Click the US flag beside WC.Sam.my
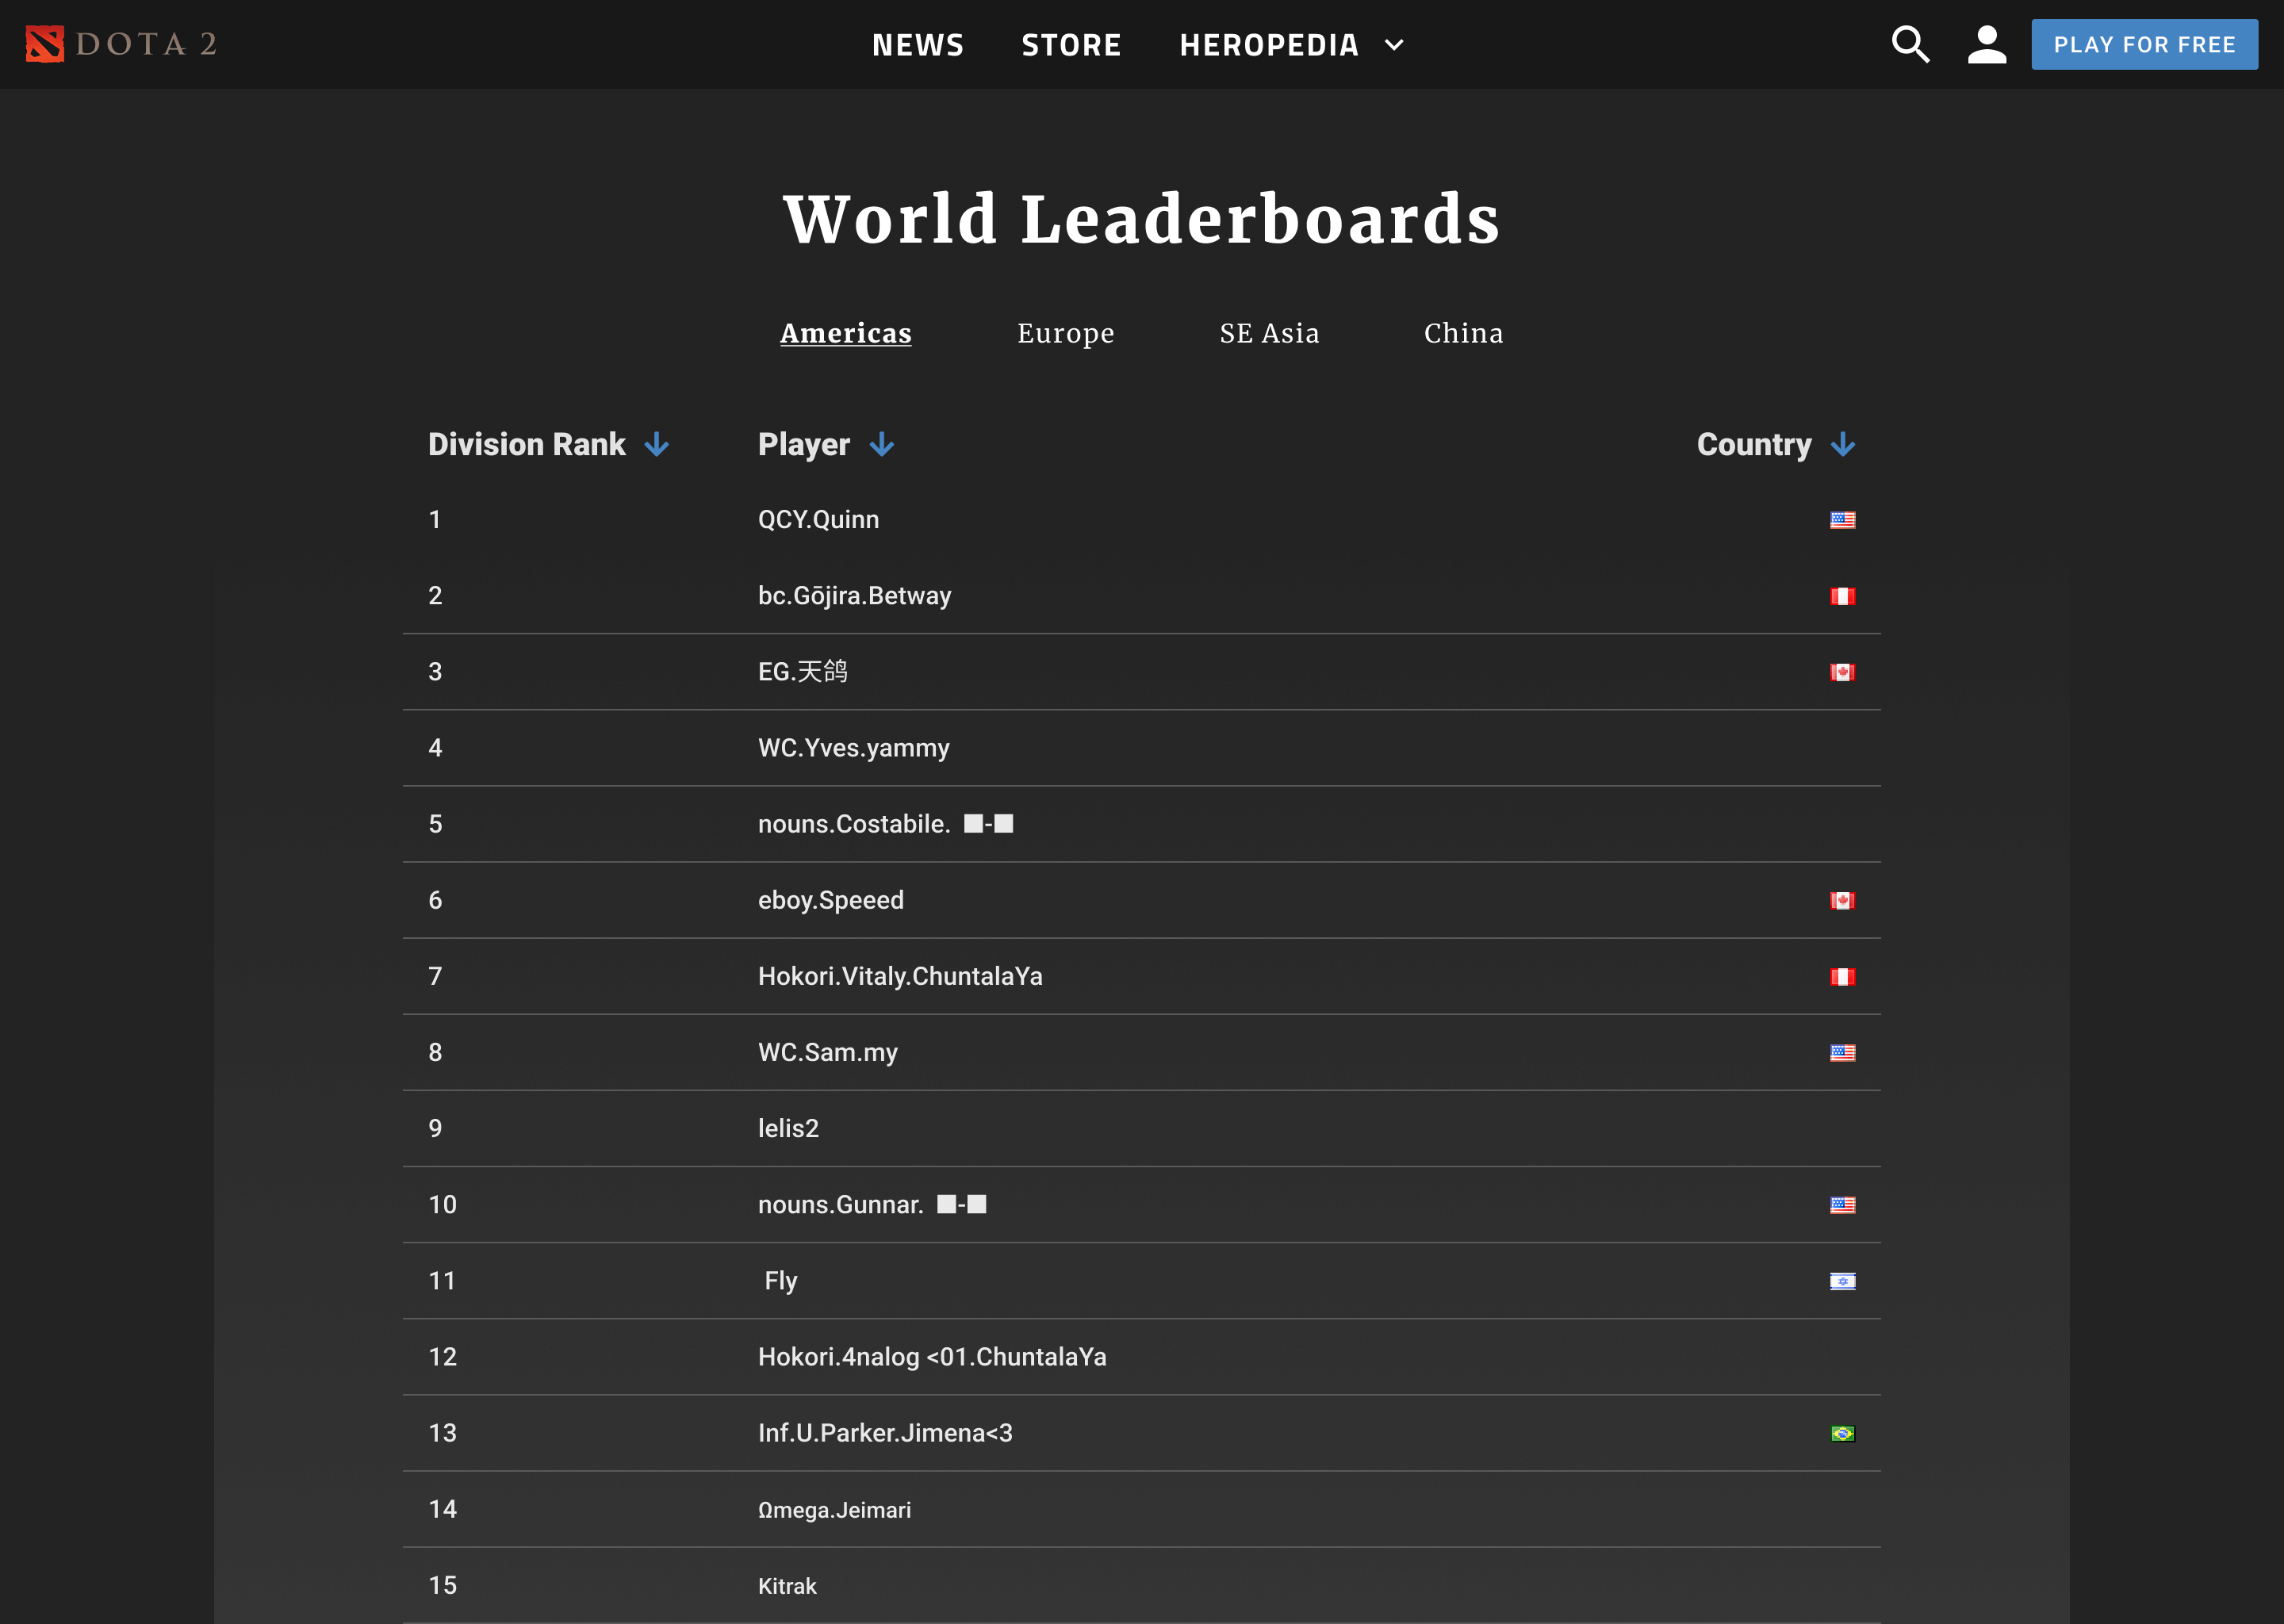The height and width of the screenshot is (1624, 2284). coord(1842,1052)
